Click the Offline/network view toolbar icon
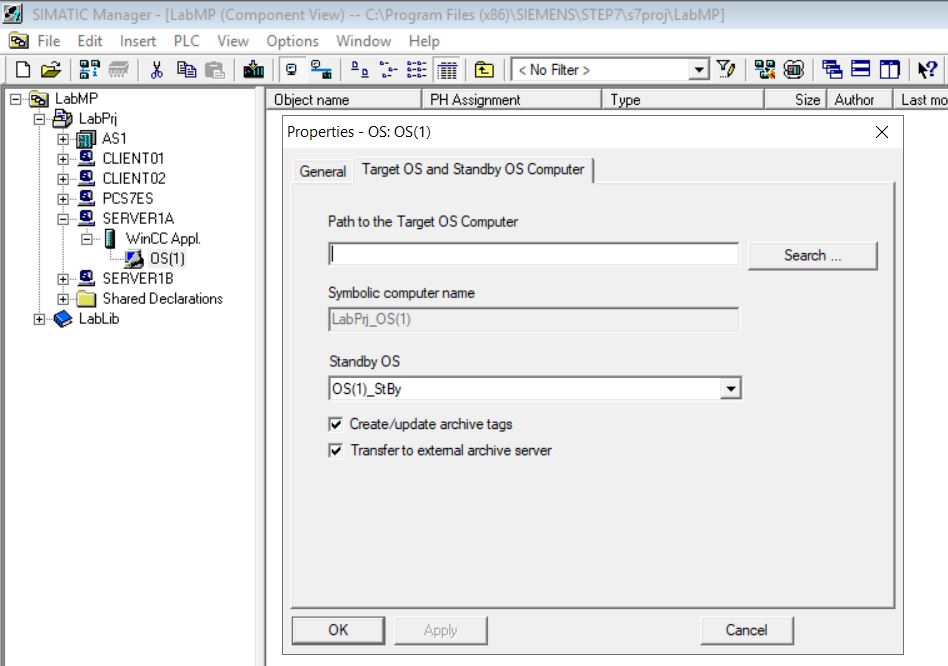Viewport: 948px width, 666px height. [x=321, y=70]
